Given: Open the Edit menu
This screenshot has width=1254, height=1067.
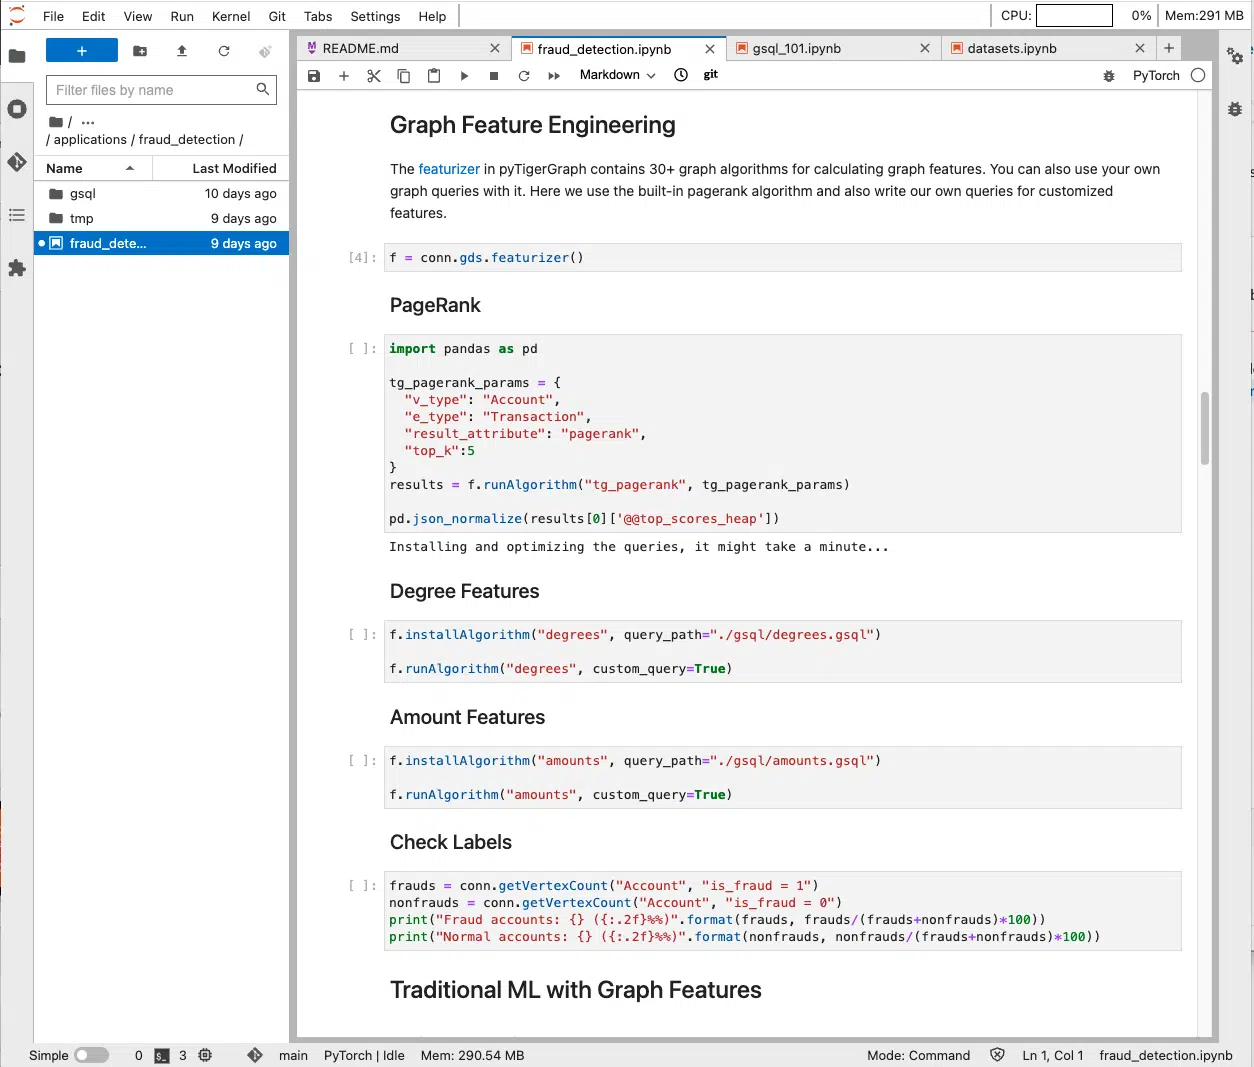Looking at the screenshot, I should (x=94, y=16).
